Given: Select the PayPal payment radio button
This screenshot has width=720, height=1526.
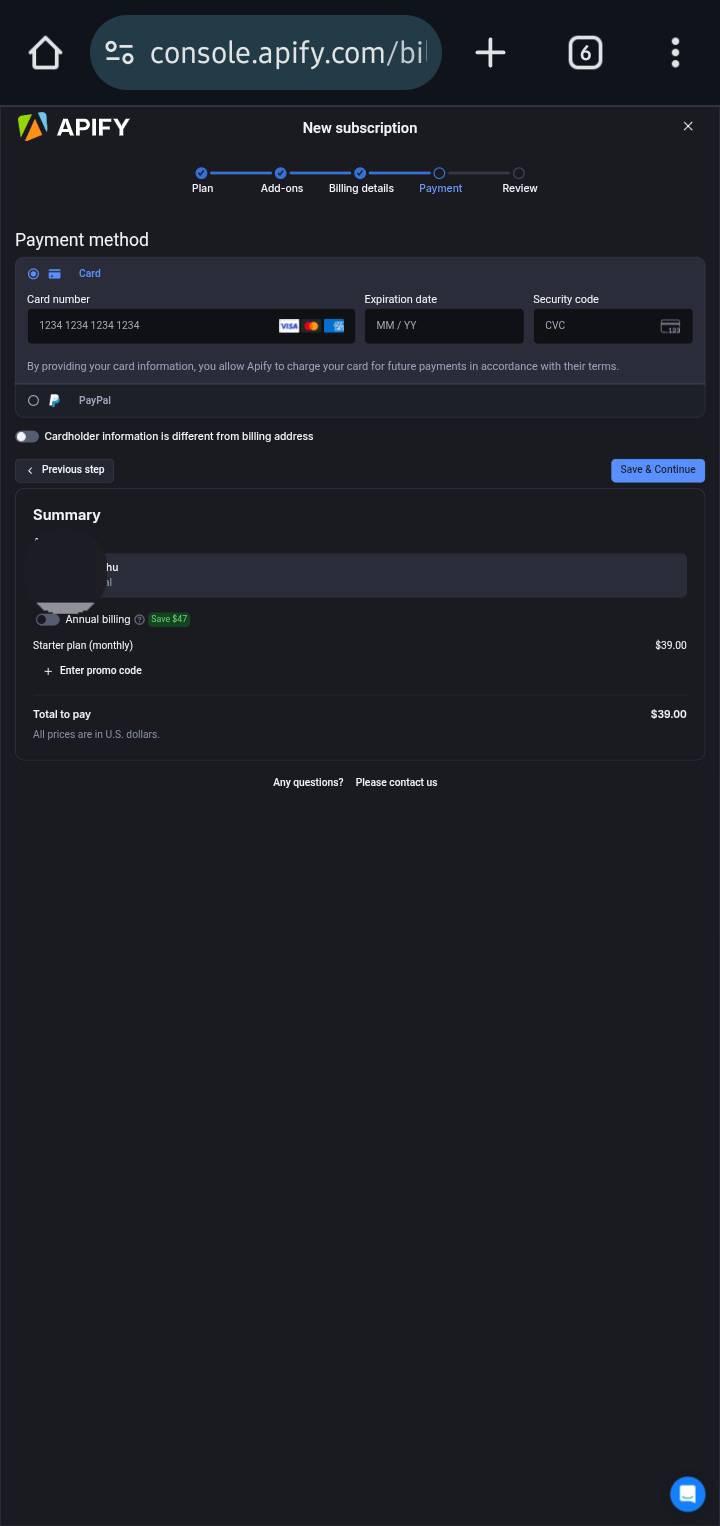Looking at the screenshot, I should coord(34,401).
